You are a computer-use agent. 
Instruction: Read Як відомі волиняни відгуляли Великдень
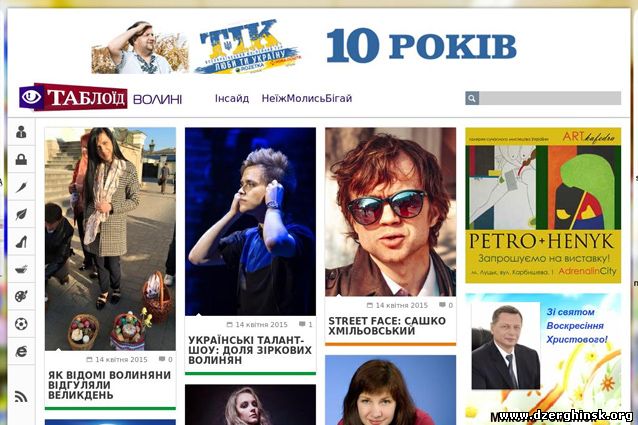pos(109,385)
